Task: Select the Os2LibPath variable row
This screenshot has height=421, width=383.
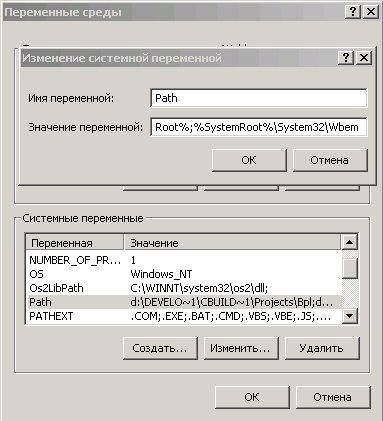Action: pyautogui.click(x=183, y=288)
